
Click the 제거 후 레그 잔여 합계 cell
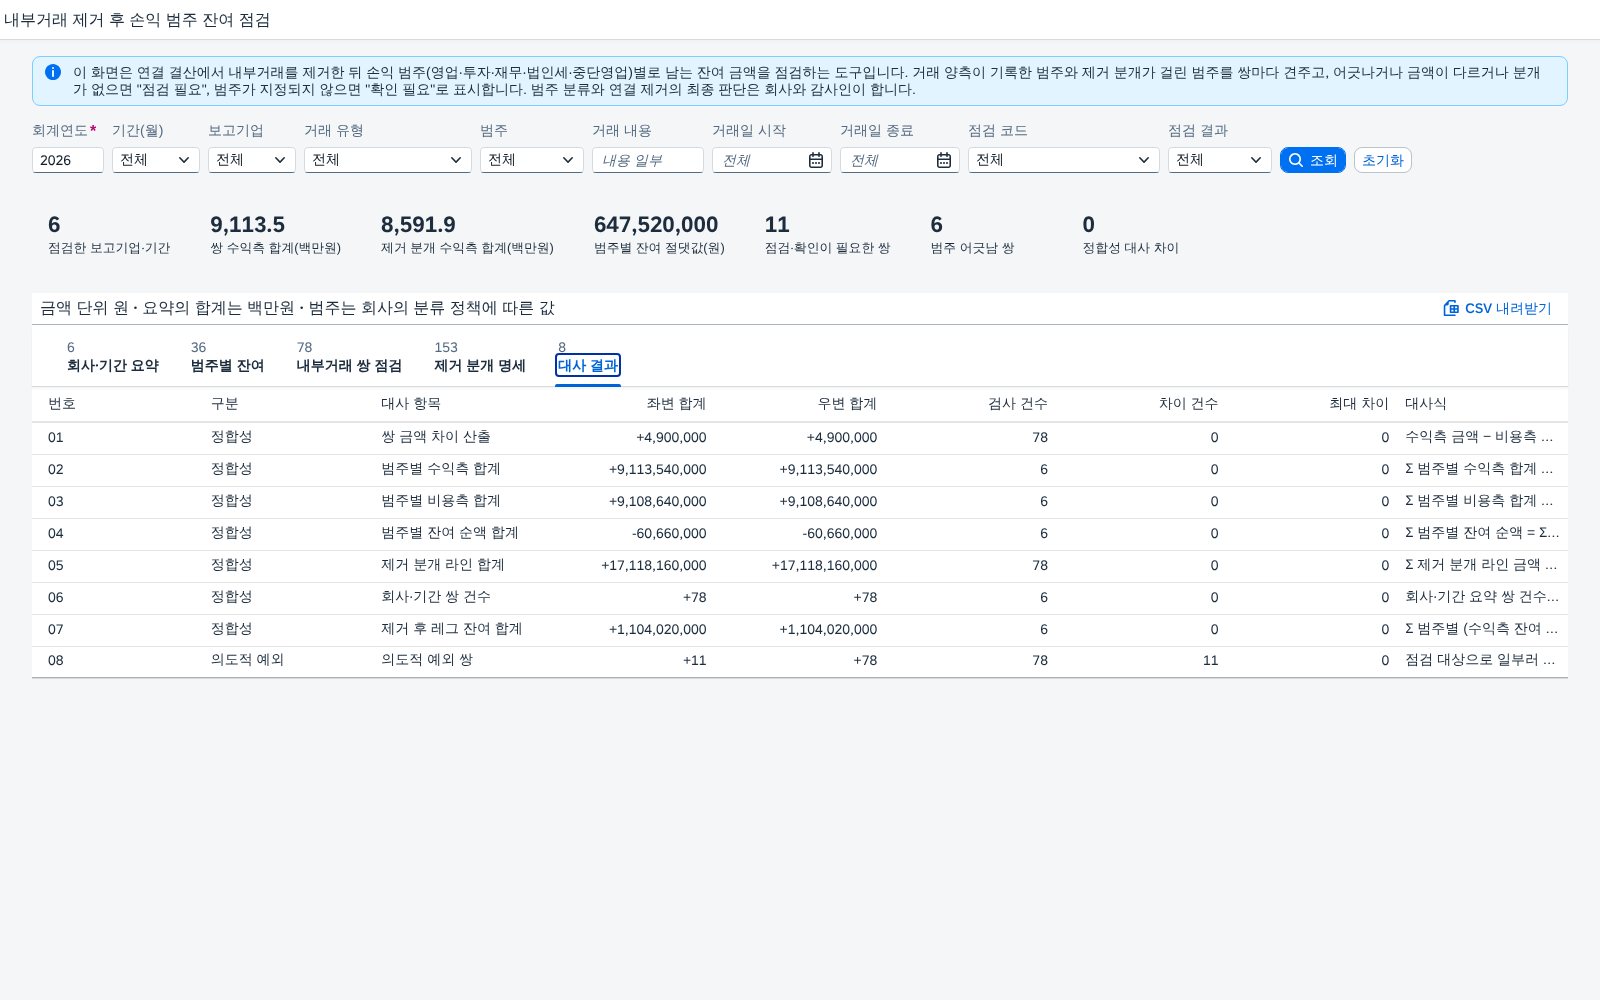(x=452, y=629)
